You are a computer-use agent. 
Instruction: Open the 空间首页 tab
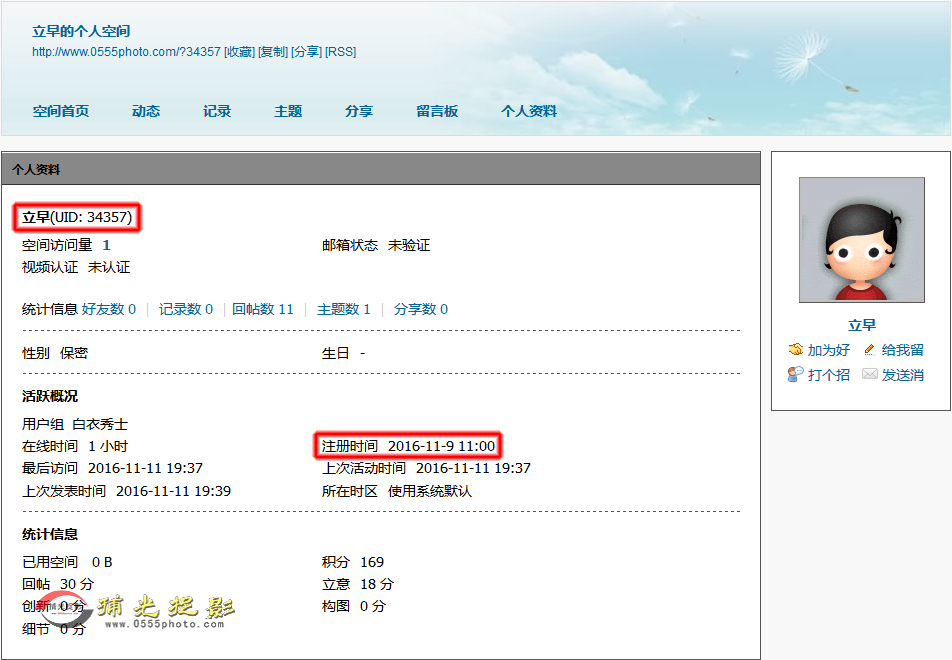click(x=61, y=111)
